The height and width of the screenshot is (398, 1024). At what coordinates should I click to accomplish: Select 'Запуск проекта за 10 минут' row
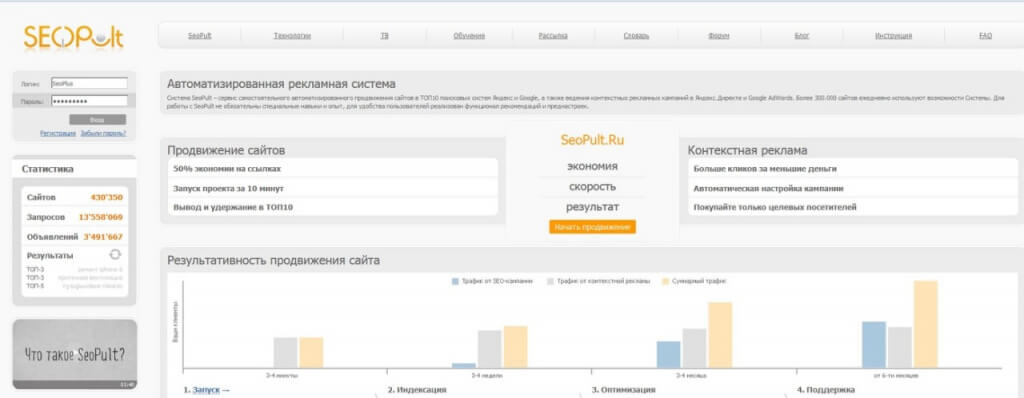(x=332, y=188)
